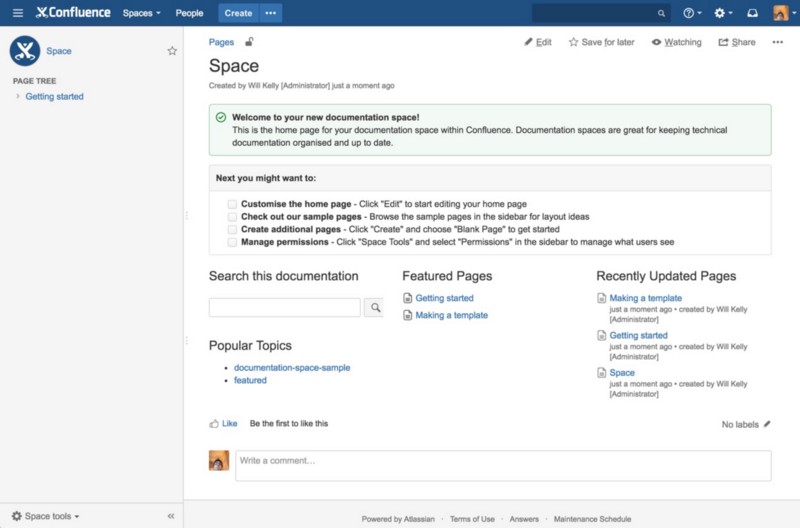
Task: Click the pencil icon next to No labels
Action: coord(767,424)
